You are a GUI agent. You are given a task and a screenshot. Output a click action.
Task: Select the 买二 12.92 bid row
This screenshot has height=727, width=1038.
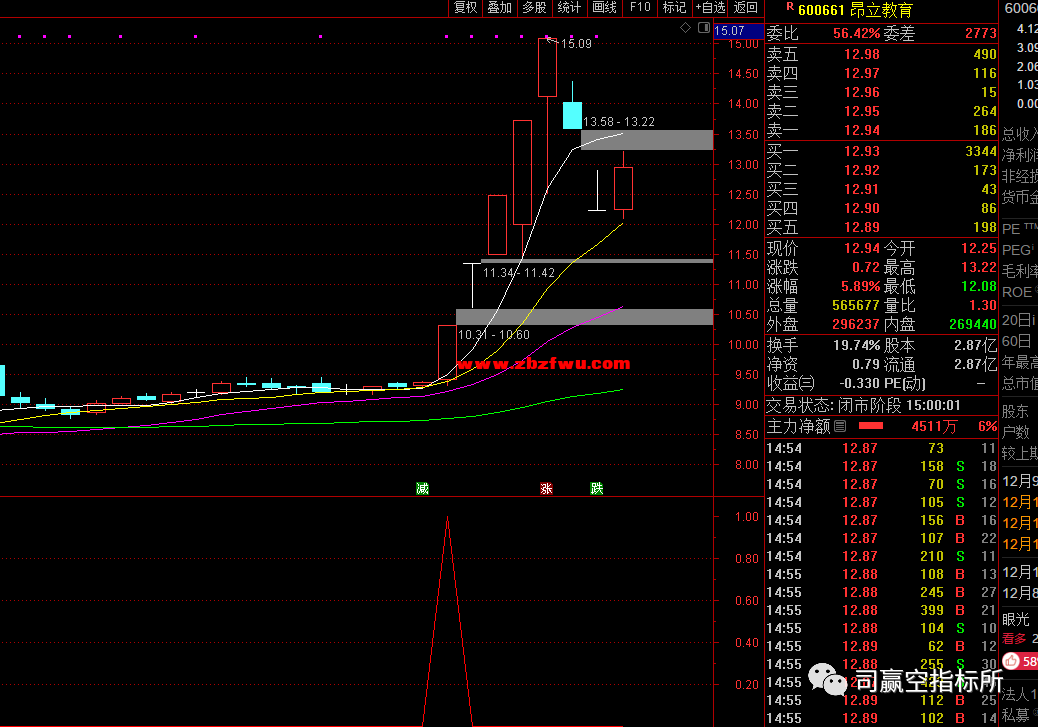[x=881, y=170]
